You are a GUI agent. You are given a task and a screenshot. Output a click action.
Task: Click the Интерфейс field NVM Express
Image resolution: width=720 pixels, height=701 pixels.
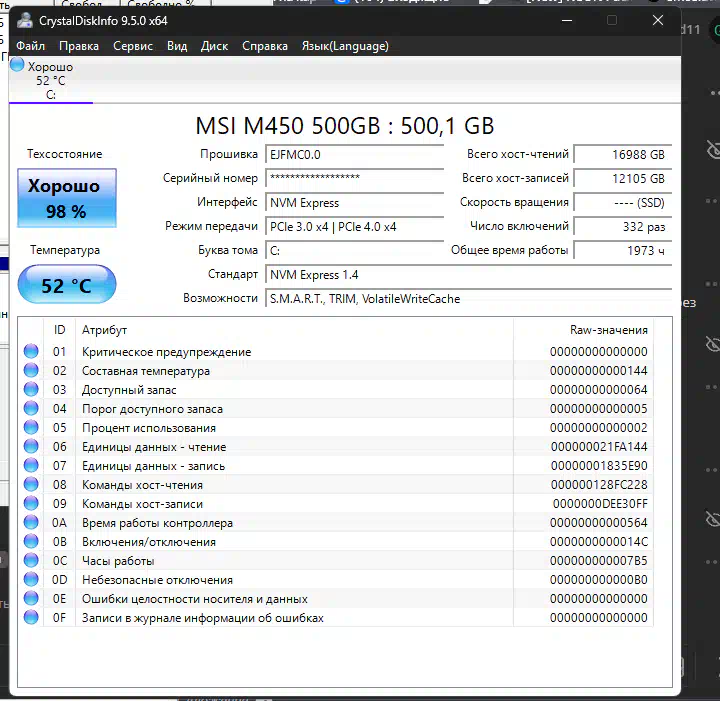(x=354, y=202)
